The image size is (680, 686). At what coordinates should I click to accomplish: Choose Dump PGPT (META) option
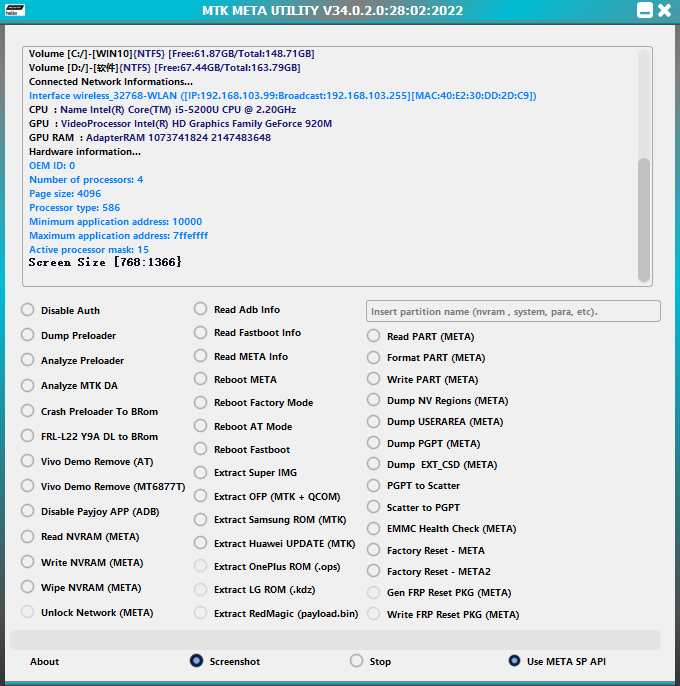coord(373,443)
